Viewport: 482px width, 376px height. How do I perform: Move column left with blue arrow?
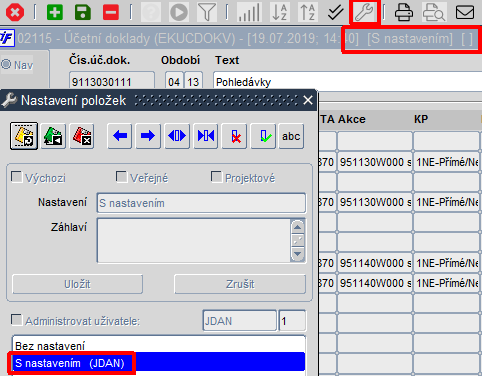pyautogui.click(x=120, y=136)
